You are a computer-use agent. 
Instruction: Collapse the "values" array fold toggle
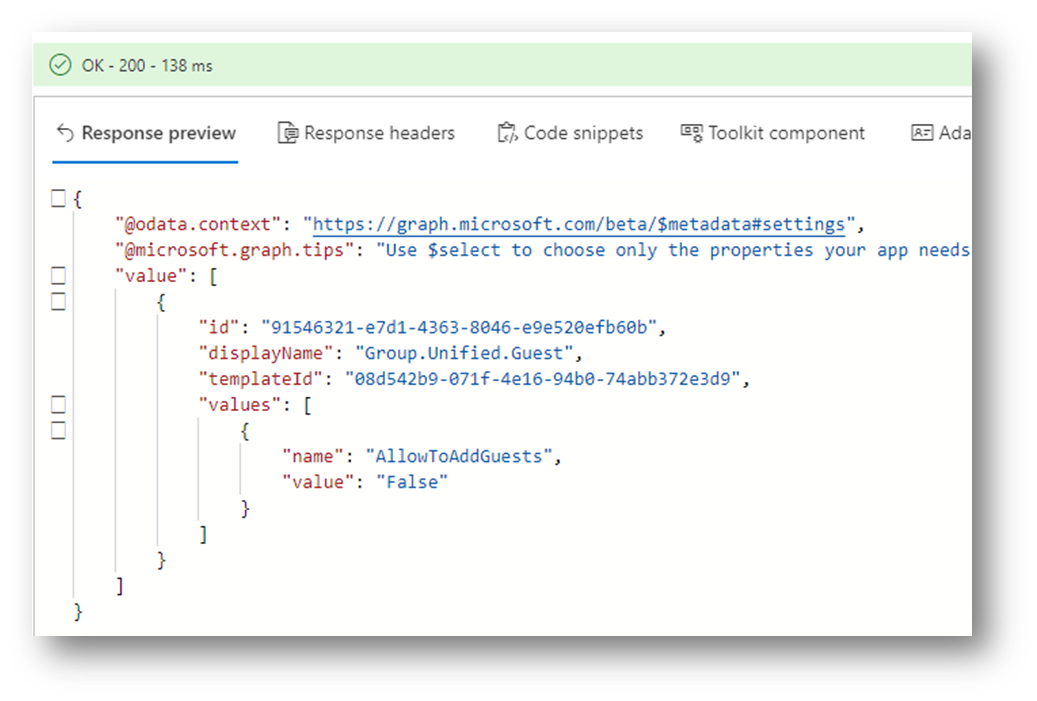coord(58,404)
